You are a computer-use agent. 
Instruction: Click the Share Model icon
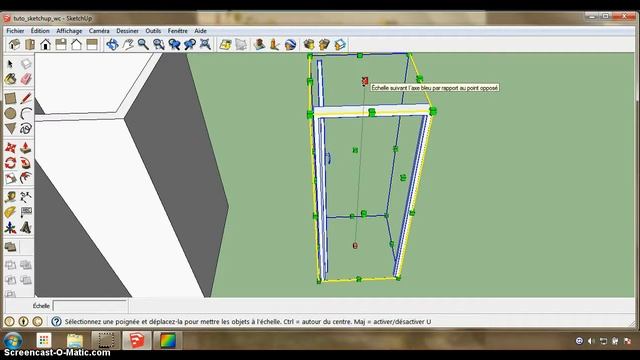(324, 44)
